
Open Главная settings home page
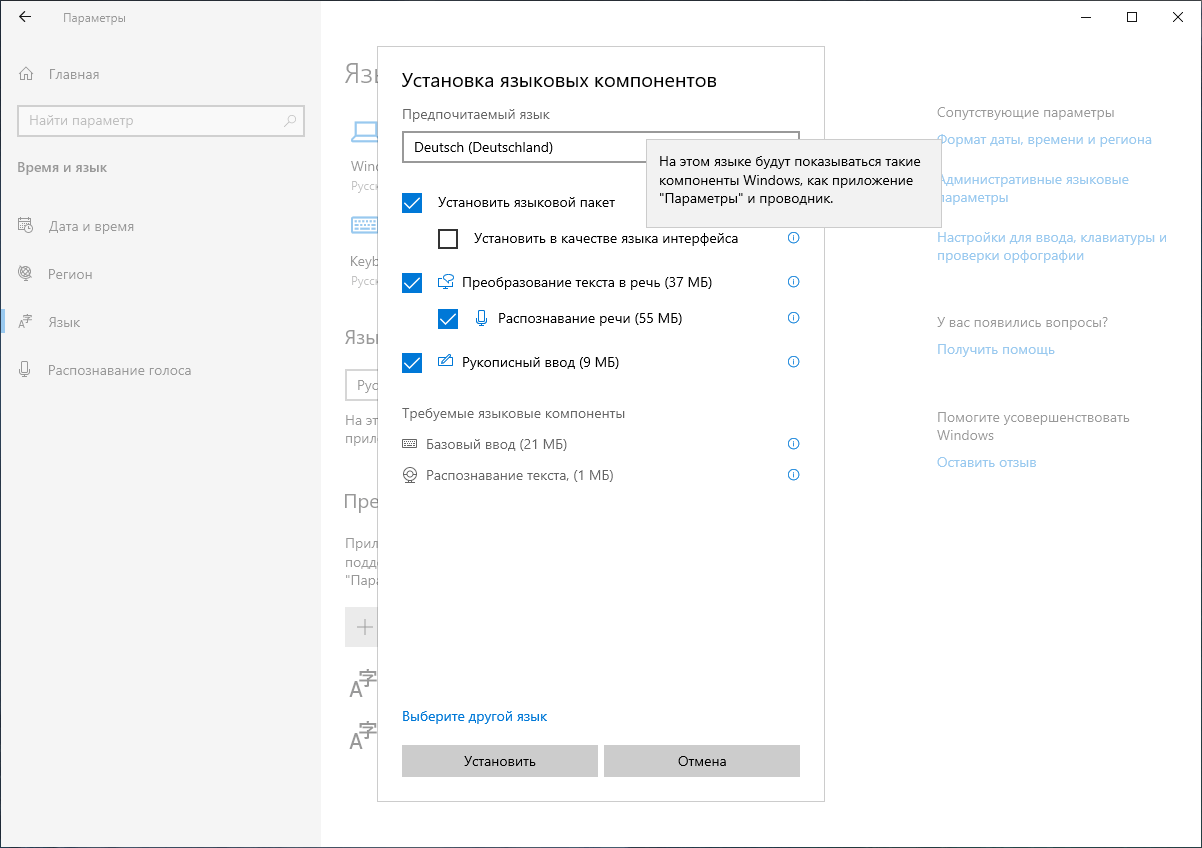coord(73,74)
